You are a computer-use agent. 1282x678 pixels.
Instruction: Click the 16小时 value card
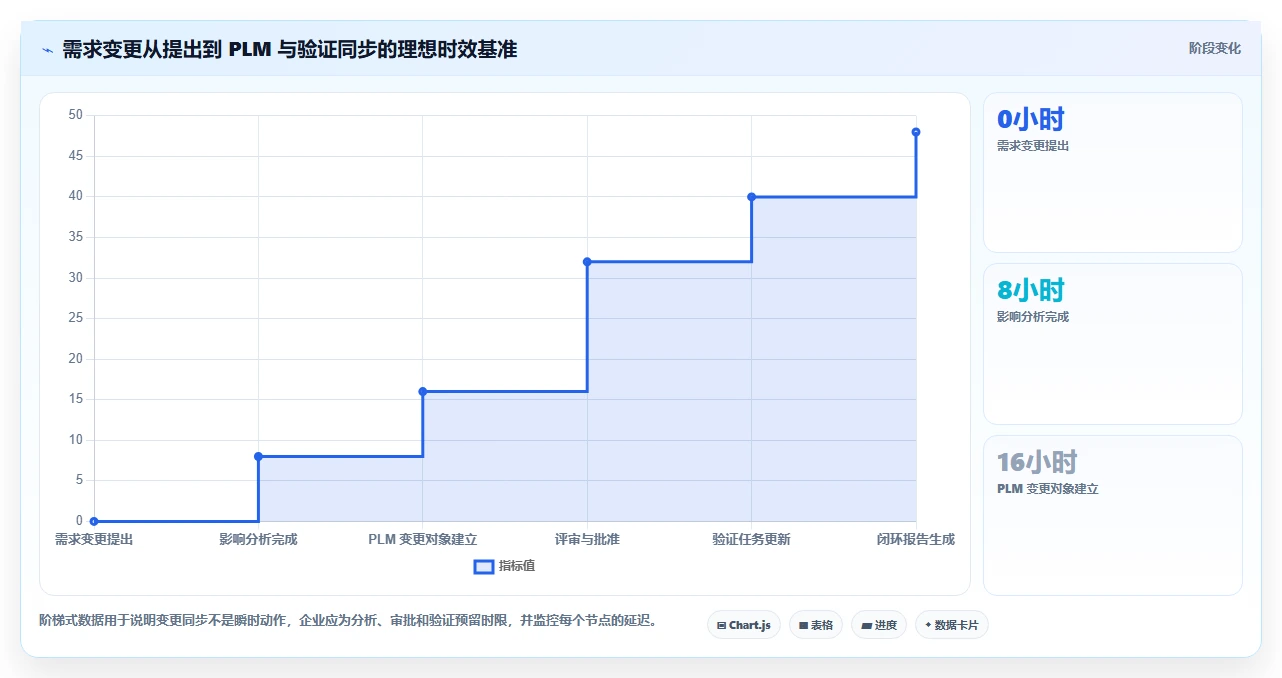pyautogui.click(x=1113, y=515)
